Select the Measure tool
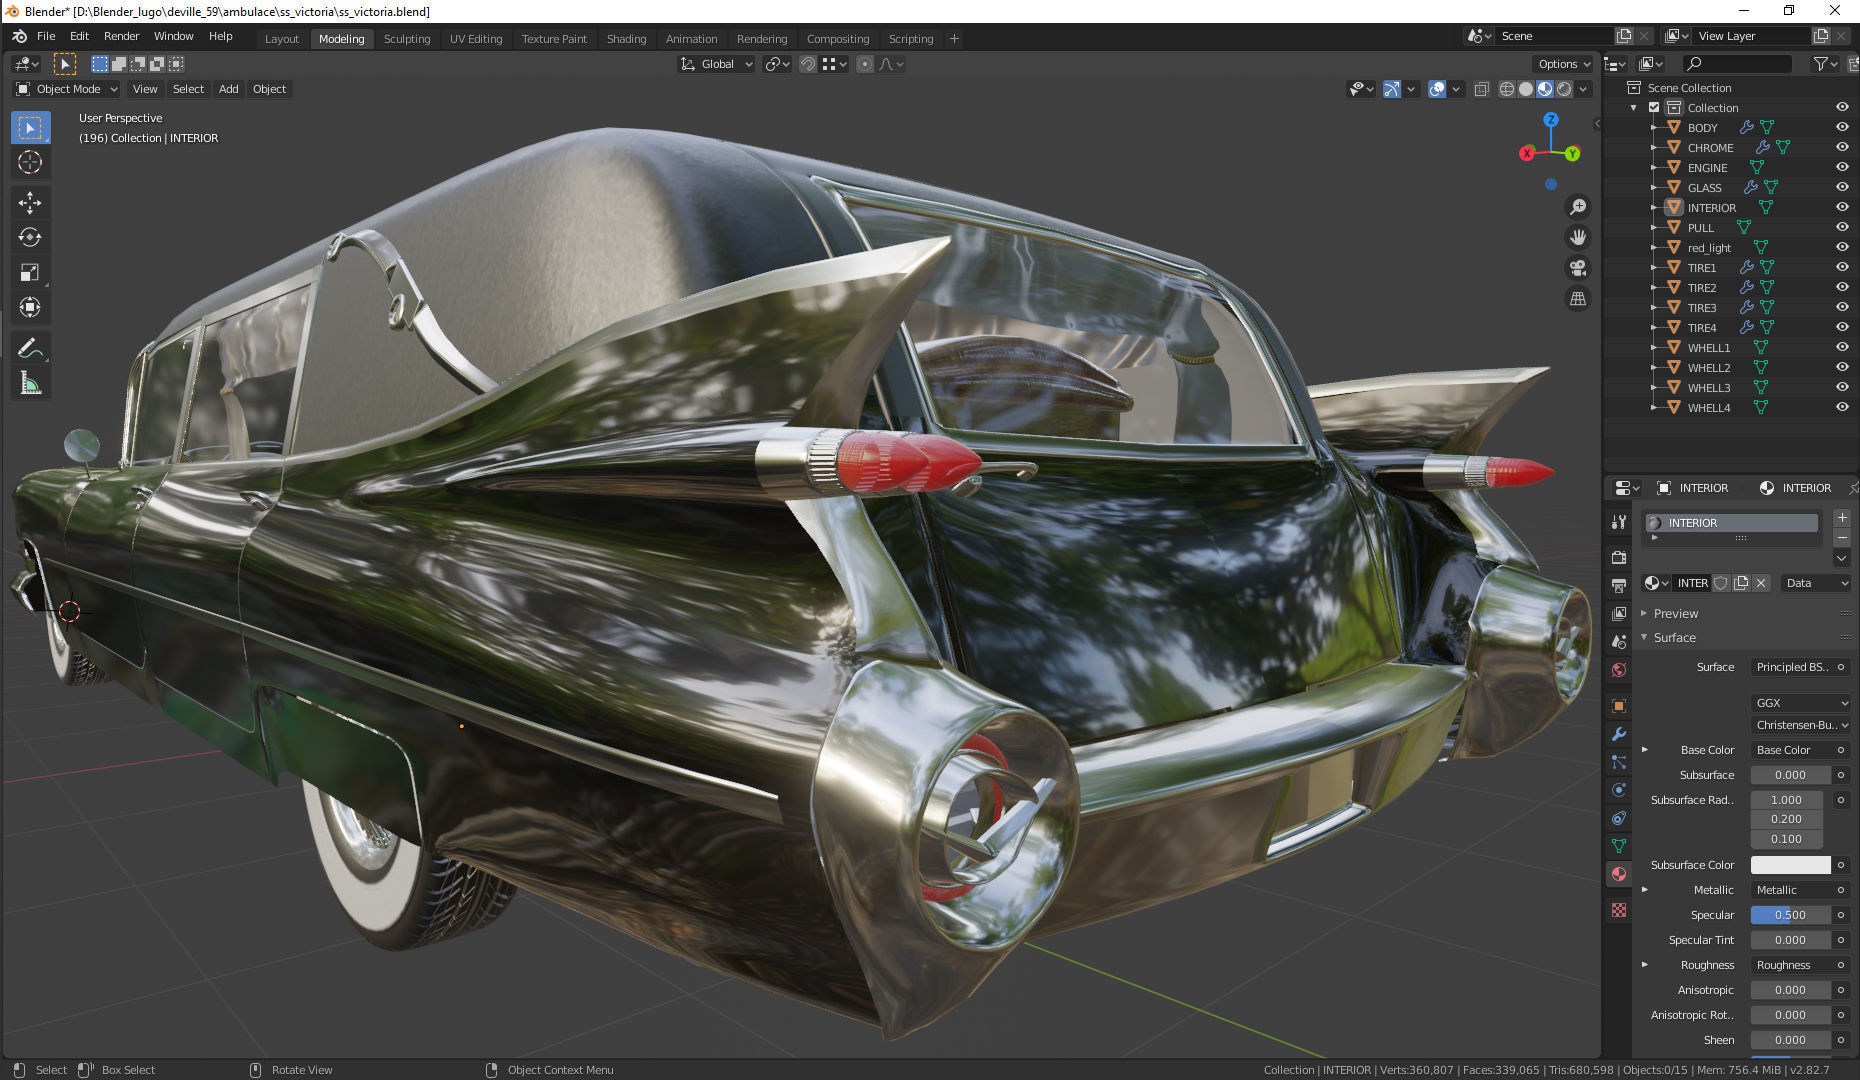This screenshot has width=1860, height=1080. [30, 384]
